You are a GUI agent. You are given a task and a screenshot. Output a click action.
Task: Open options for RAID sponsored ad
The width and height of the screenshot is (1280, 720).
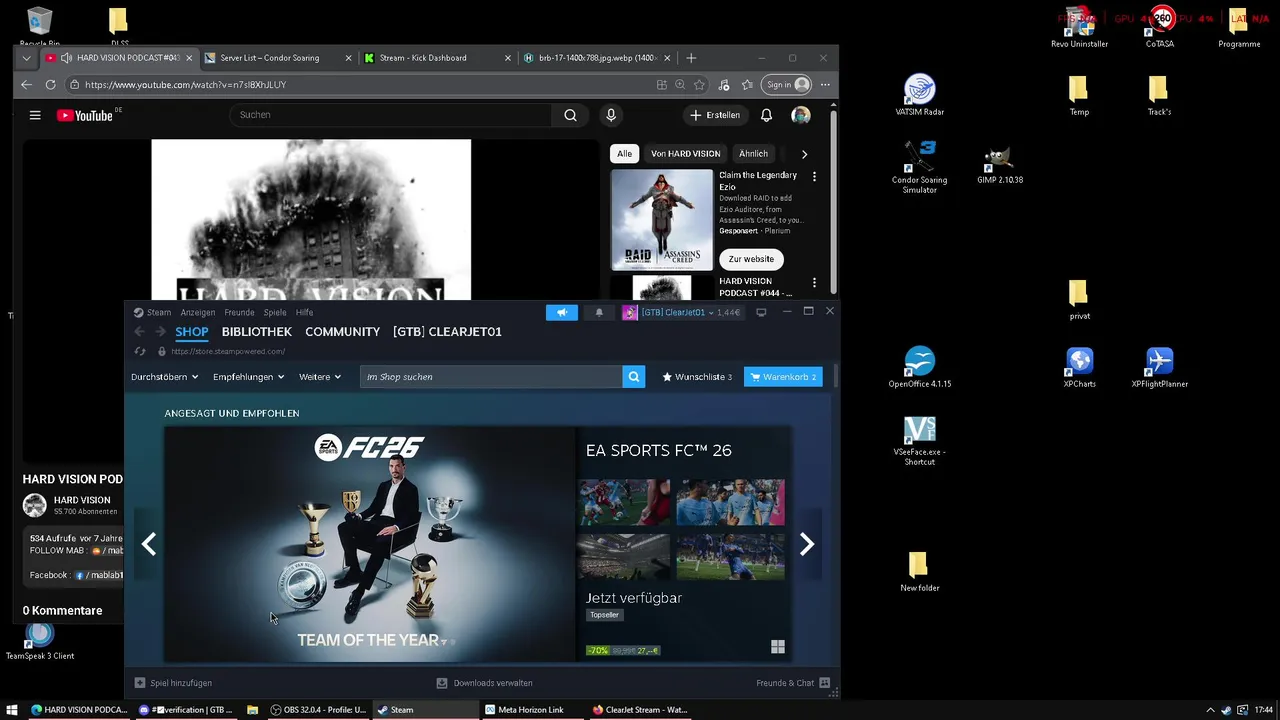[814, 177]
